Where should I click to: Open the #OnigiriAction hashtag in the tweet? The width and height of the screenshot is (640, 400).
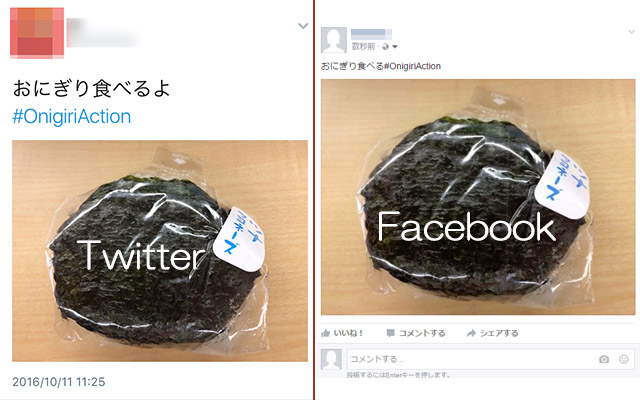[x=72, y=116]
